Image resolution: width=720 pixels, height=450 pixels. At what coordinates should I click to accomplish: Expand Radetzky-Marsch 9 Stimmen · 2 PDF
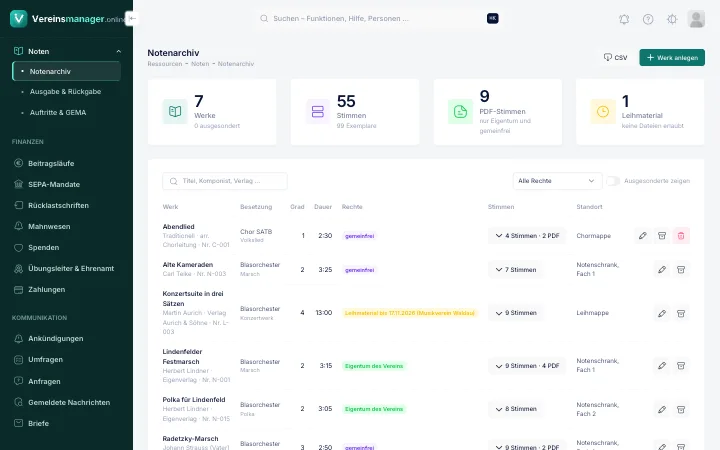click(x=527, y=447)
